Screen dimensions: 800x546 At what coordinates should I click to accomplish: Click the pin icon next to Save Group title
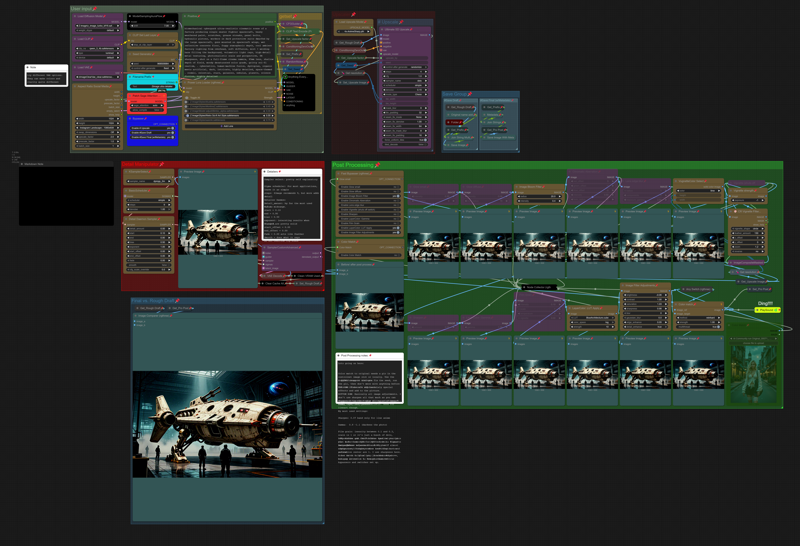pyautogui.click(x=470, y=94)
